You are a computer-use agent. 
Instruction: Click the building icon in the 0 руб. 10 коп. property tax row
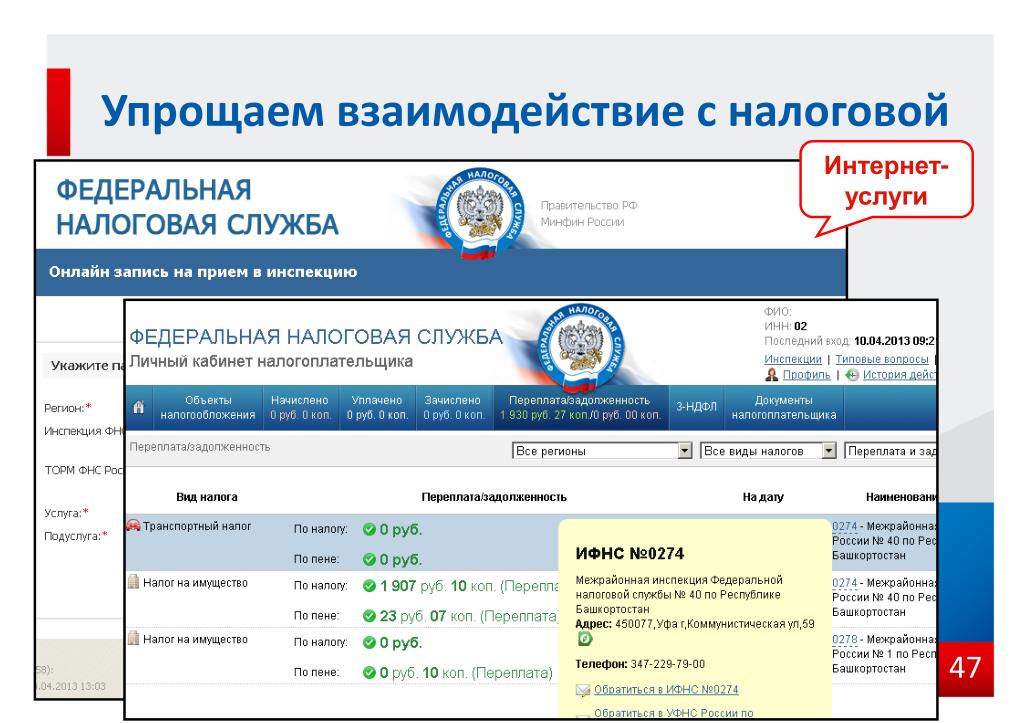click(x=134, y=639)
